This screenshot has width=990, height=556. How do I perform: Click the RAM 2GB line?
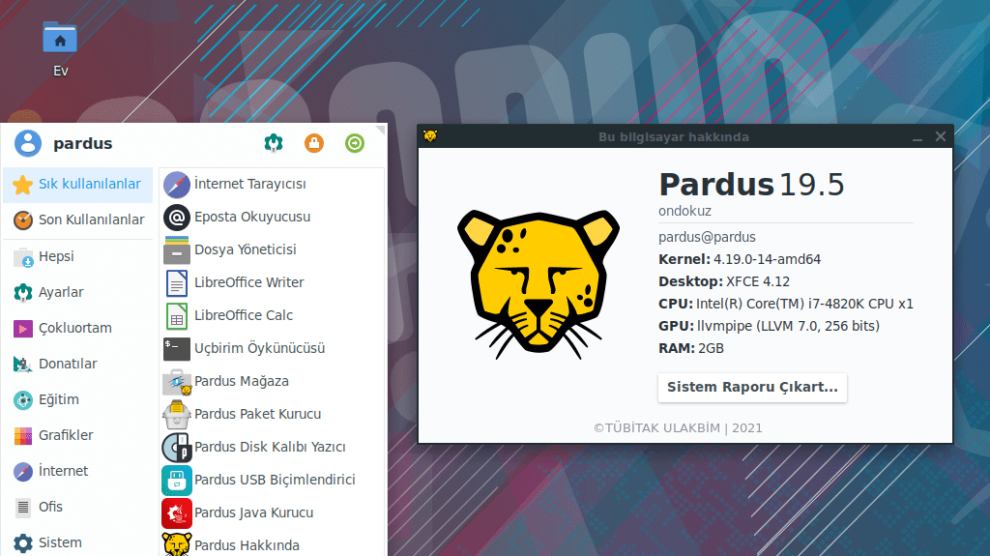691,348
